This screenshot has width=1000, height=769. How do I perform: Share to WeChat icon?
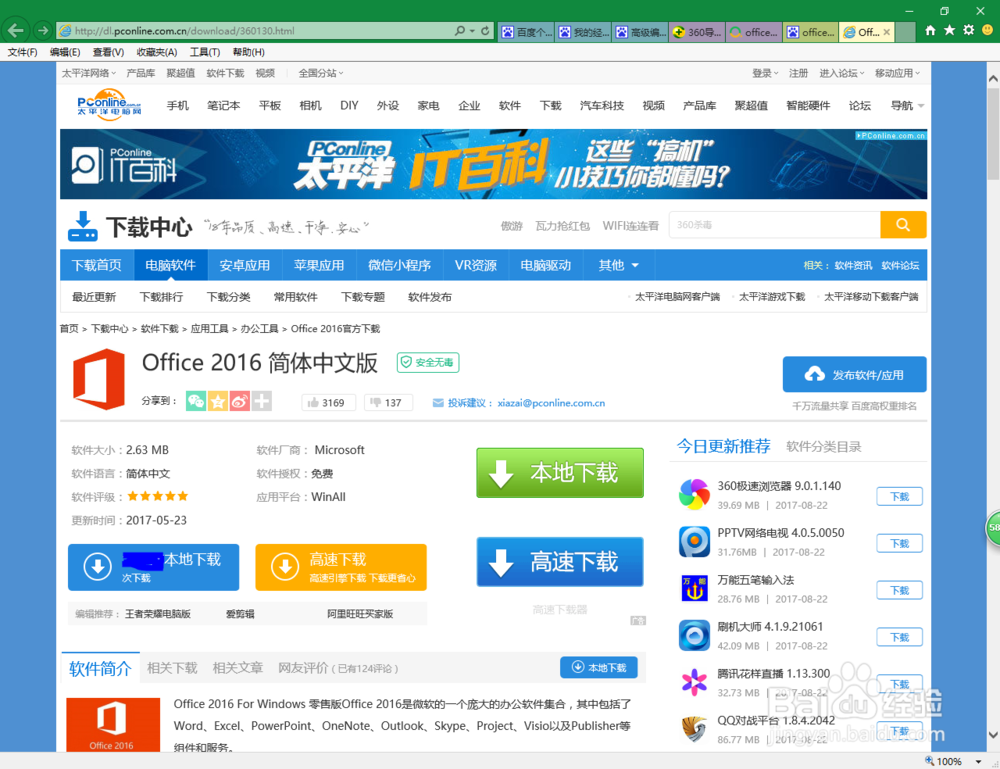[x=196, y=401]
